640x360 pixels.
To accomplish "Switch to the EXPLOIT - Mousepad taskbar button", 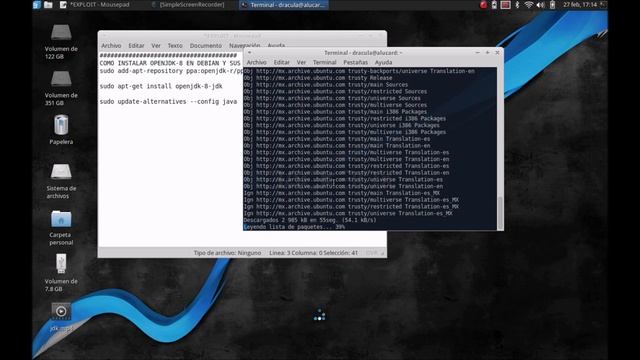I will click(95, 5).
